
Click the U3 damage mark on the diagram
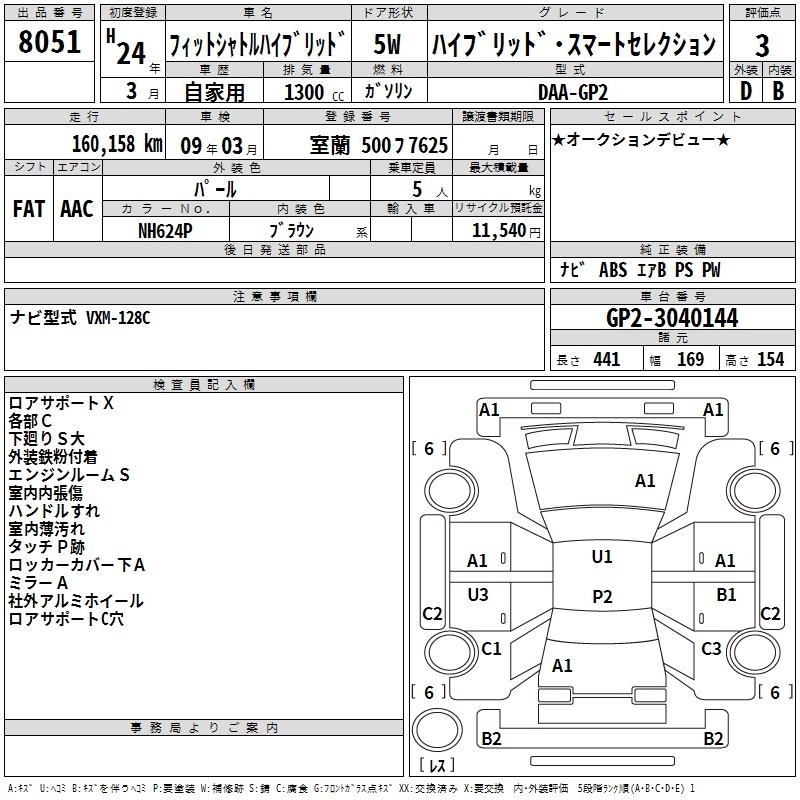click(478, 595)
